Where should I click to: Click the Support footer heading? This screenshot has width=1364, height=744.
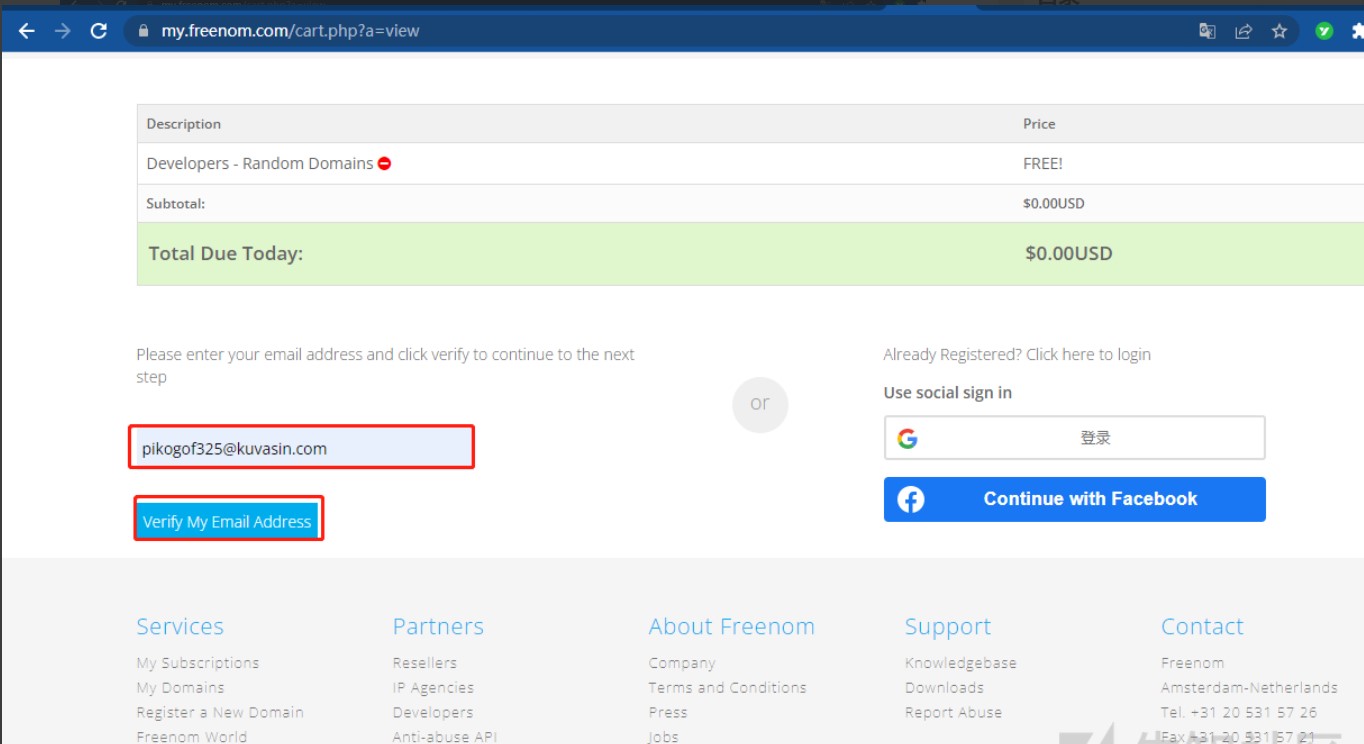point(948,627)
